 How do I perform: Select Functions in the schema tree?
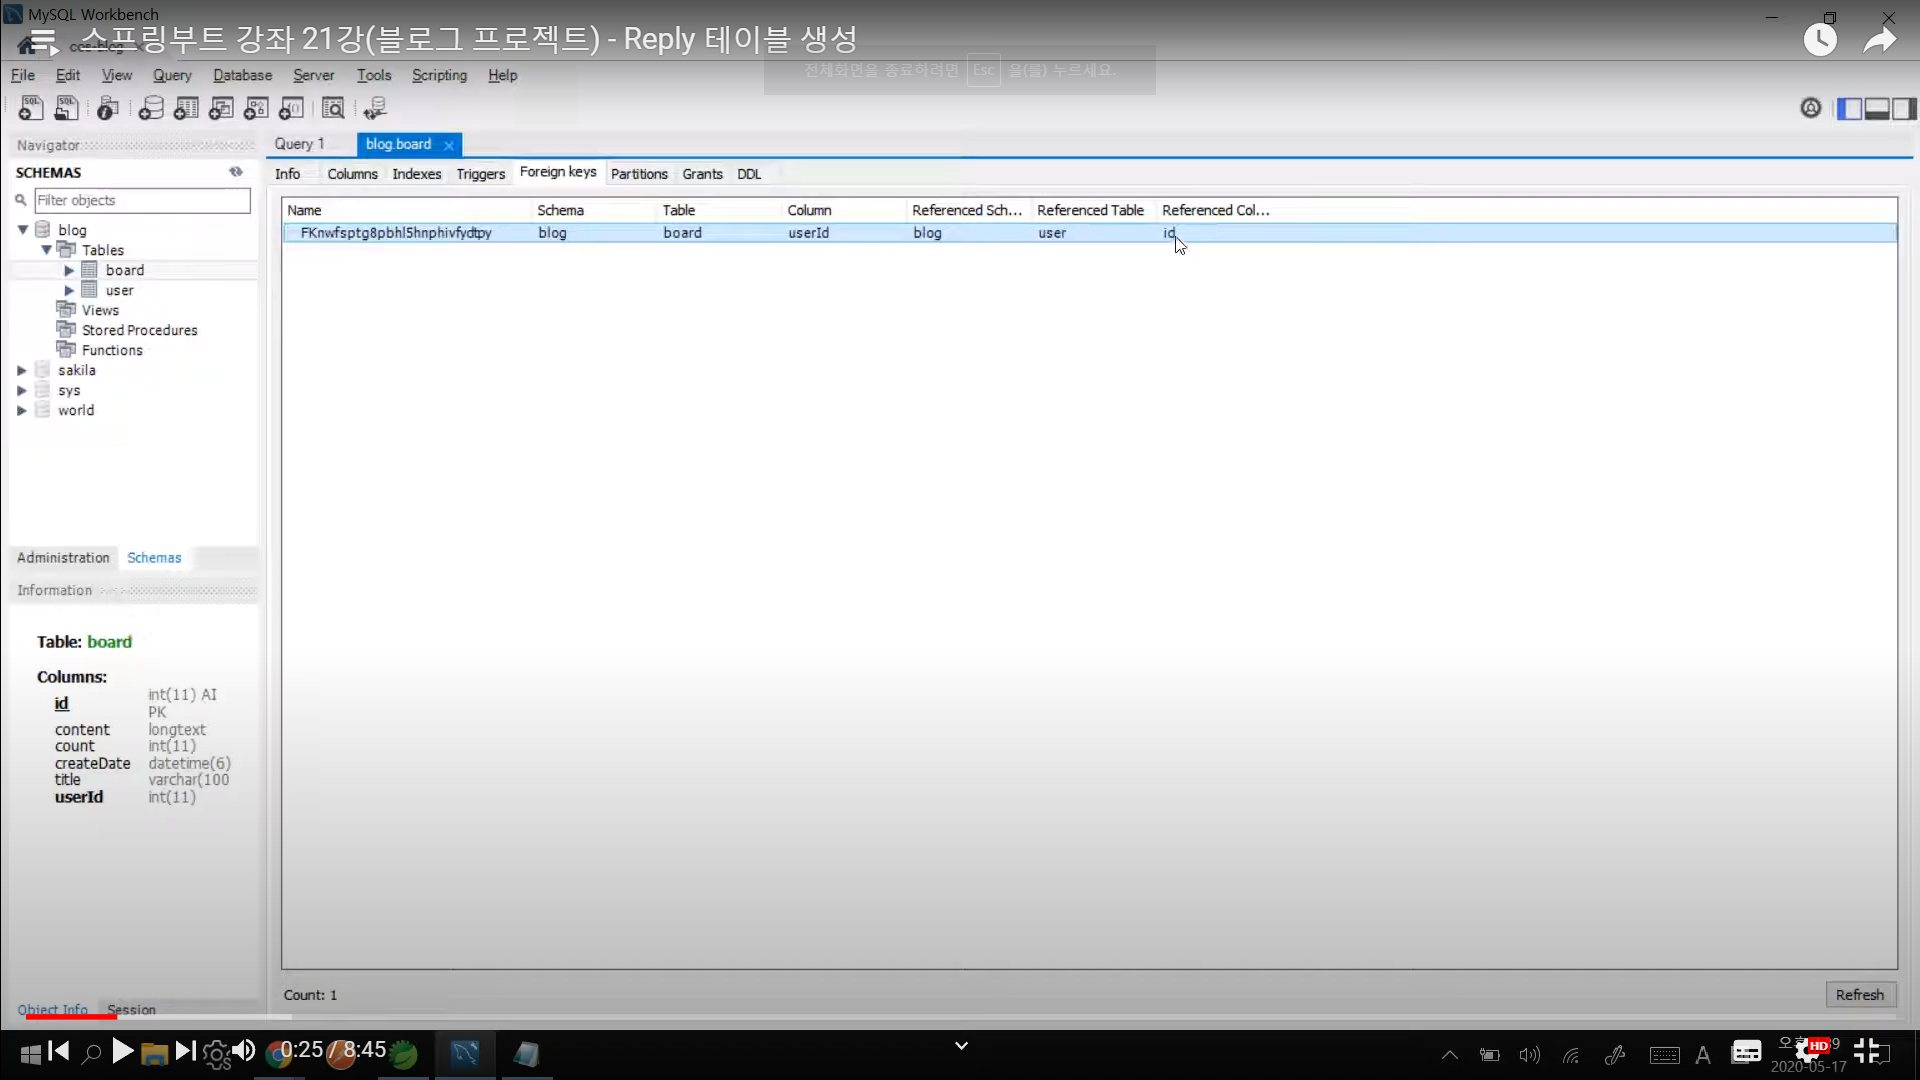point(112,350)
